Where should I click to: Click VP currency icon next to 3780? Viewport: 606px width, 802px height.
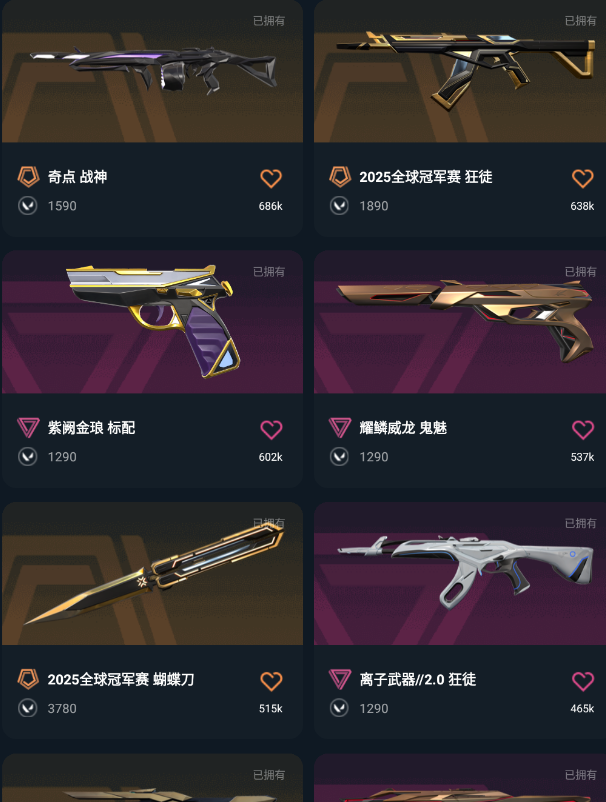click(28, 708)
